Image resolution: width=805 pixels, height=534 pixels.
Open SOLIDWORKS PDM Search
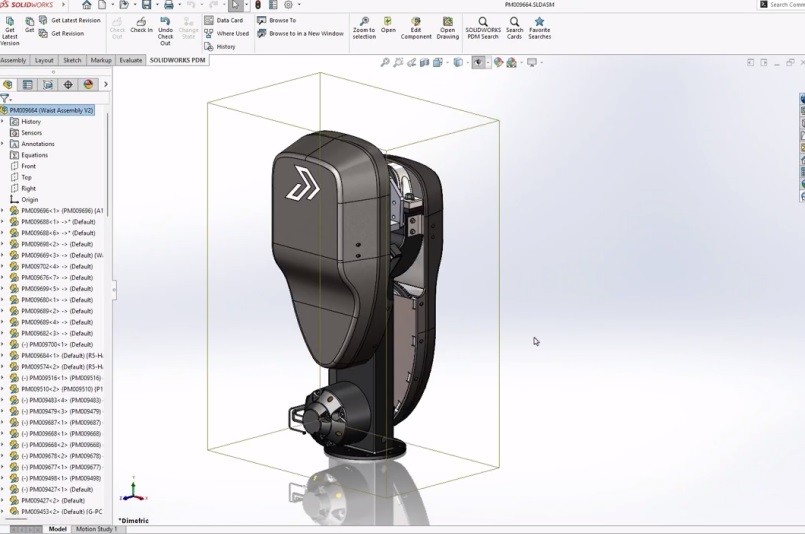click(x=483, y=28)
